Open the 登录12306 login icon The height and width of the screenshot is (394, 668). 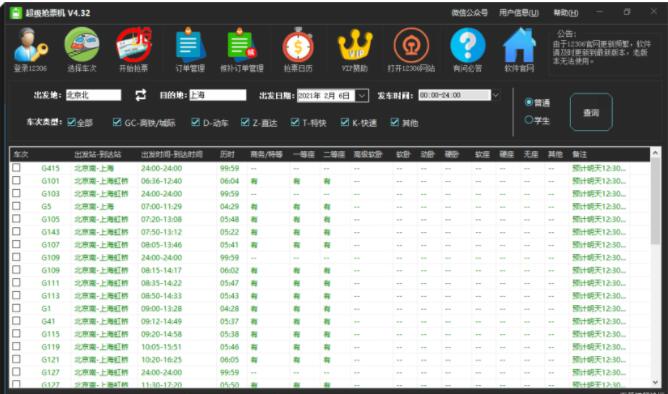(x=30, y=49)
